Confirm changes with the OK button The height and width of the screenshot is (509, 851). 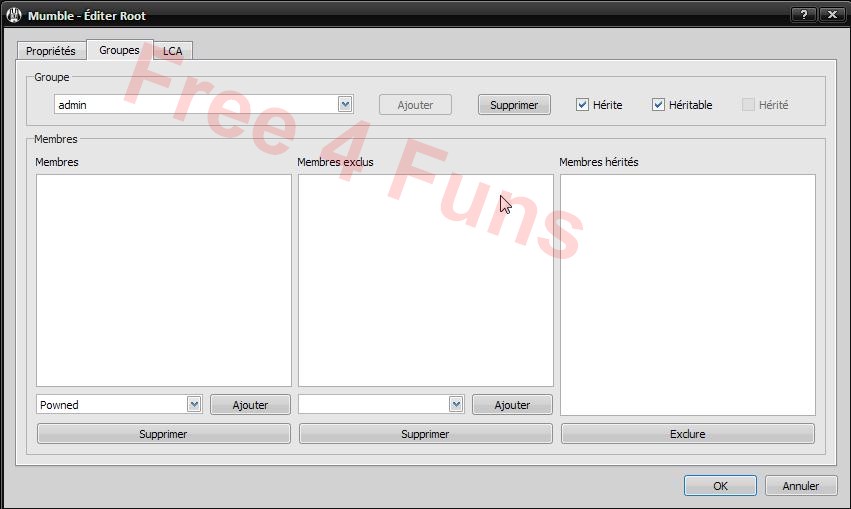coord(720,486)
